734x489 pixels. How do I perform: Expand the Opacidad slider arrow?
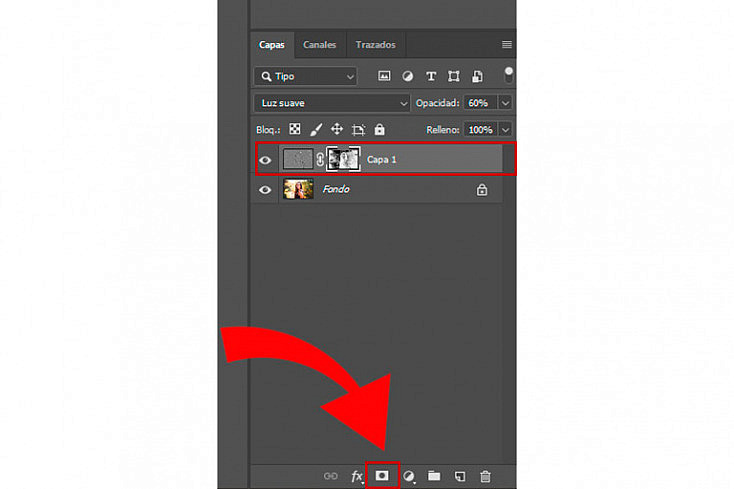pos(505,103)
